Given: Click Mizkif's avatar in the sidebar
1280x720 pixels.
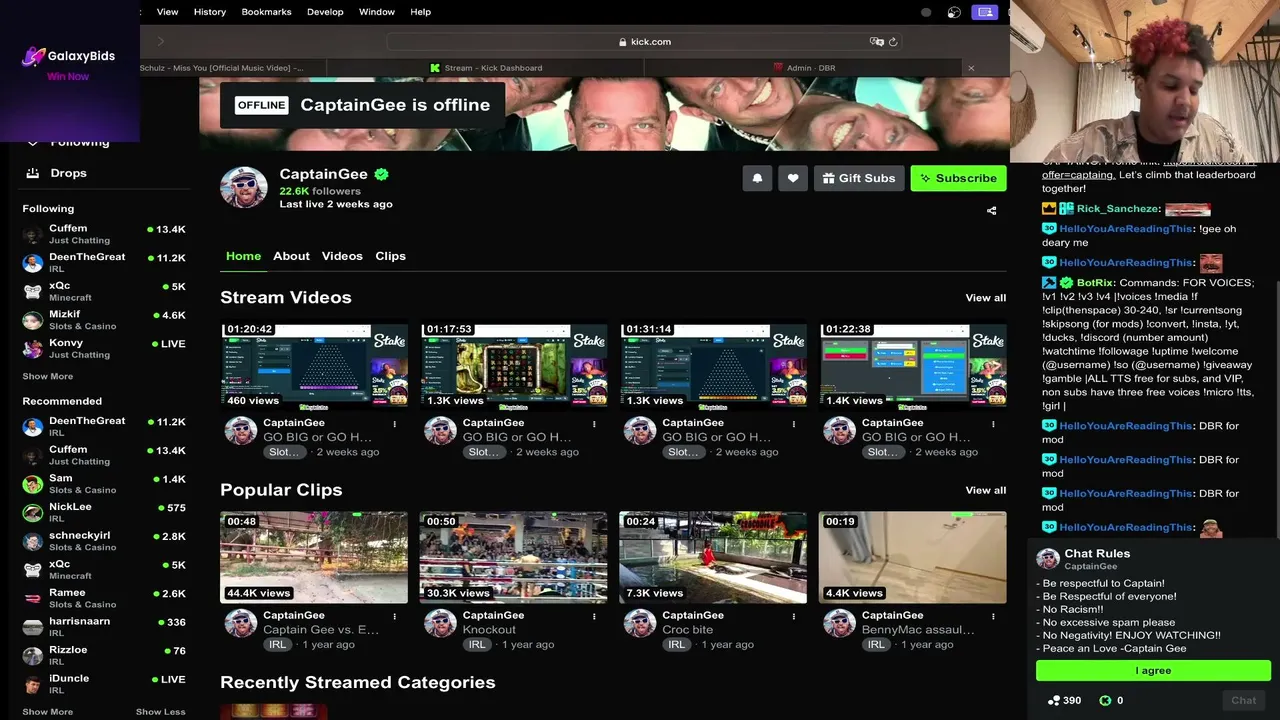Looking at the screenshot, I should pos(33,320).
